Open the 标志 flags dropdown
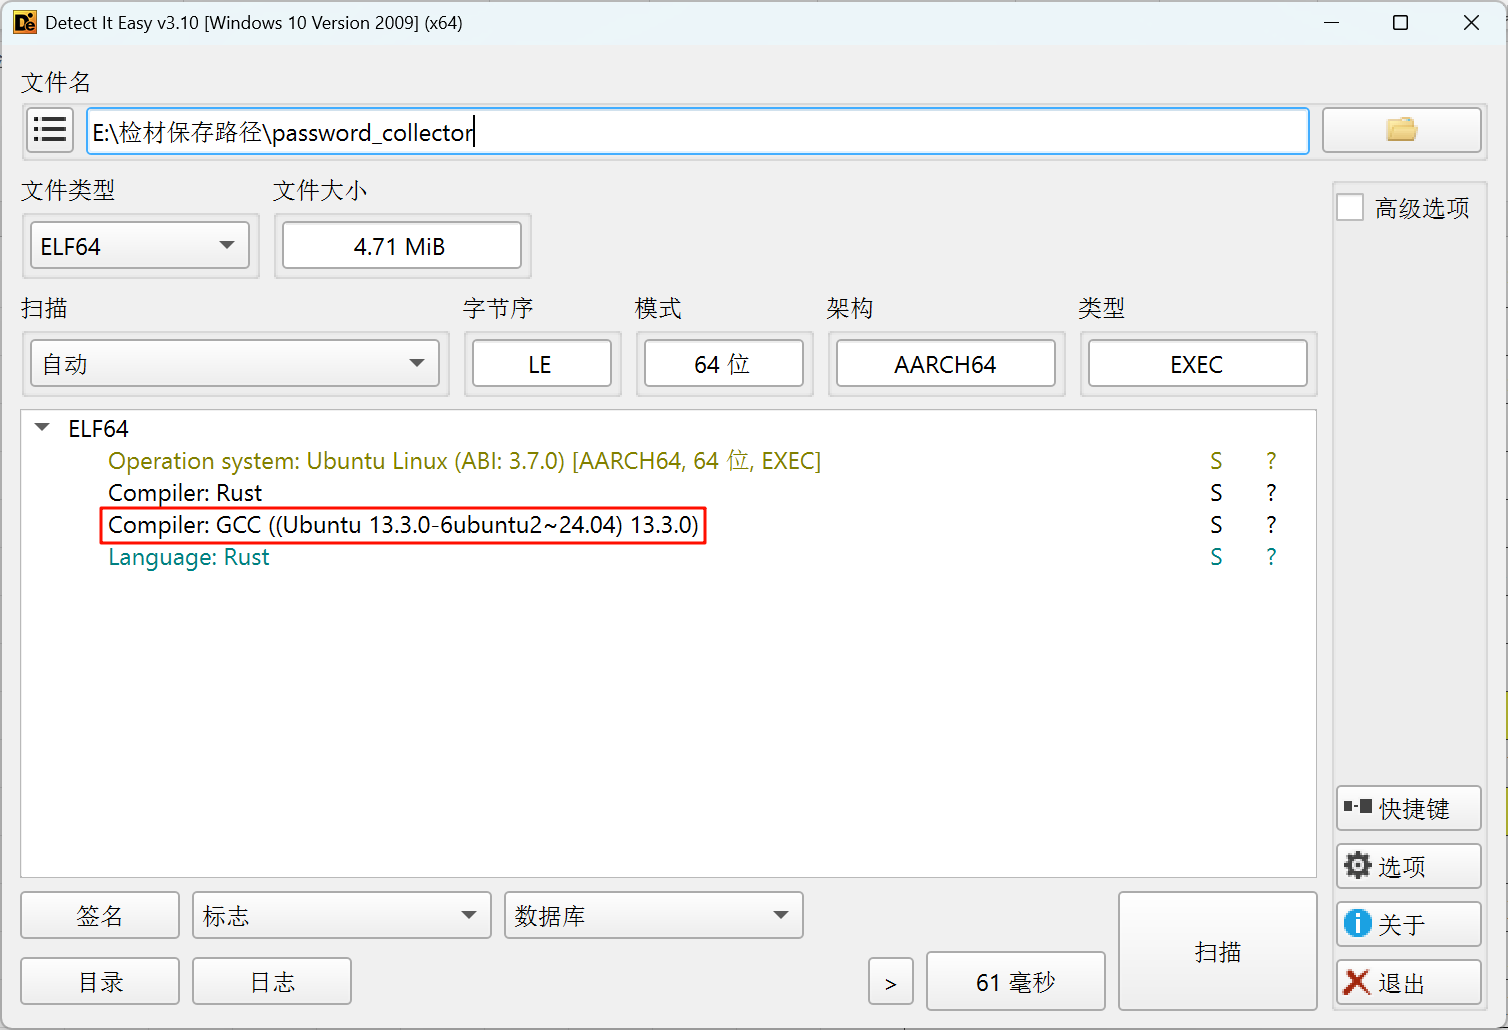 342,915
